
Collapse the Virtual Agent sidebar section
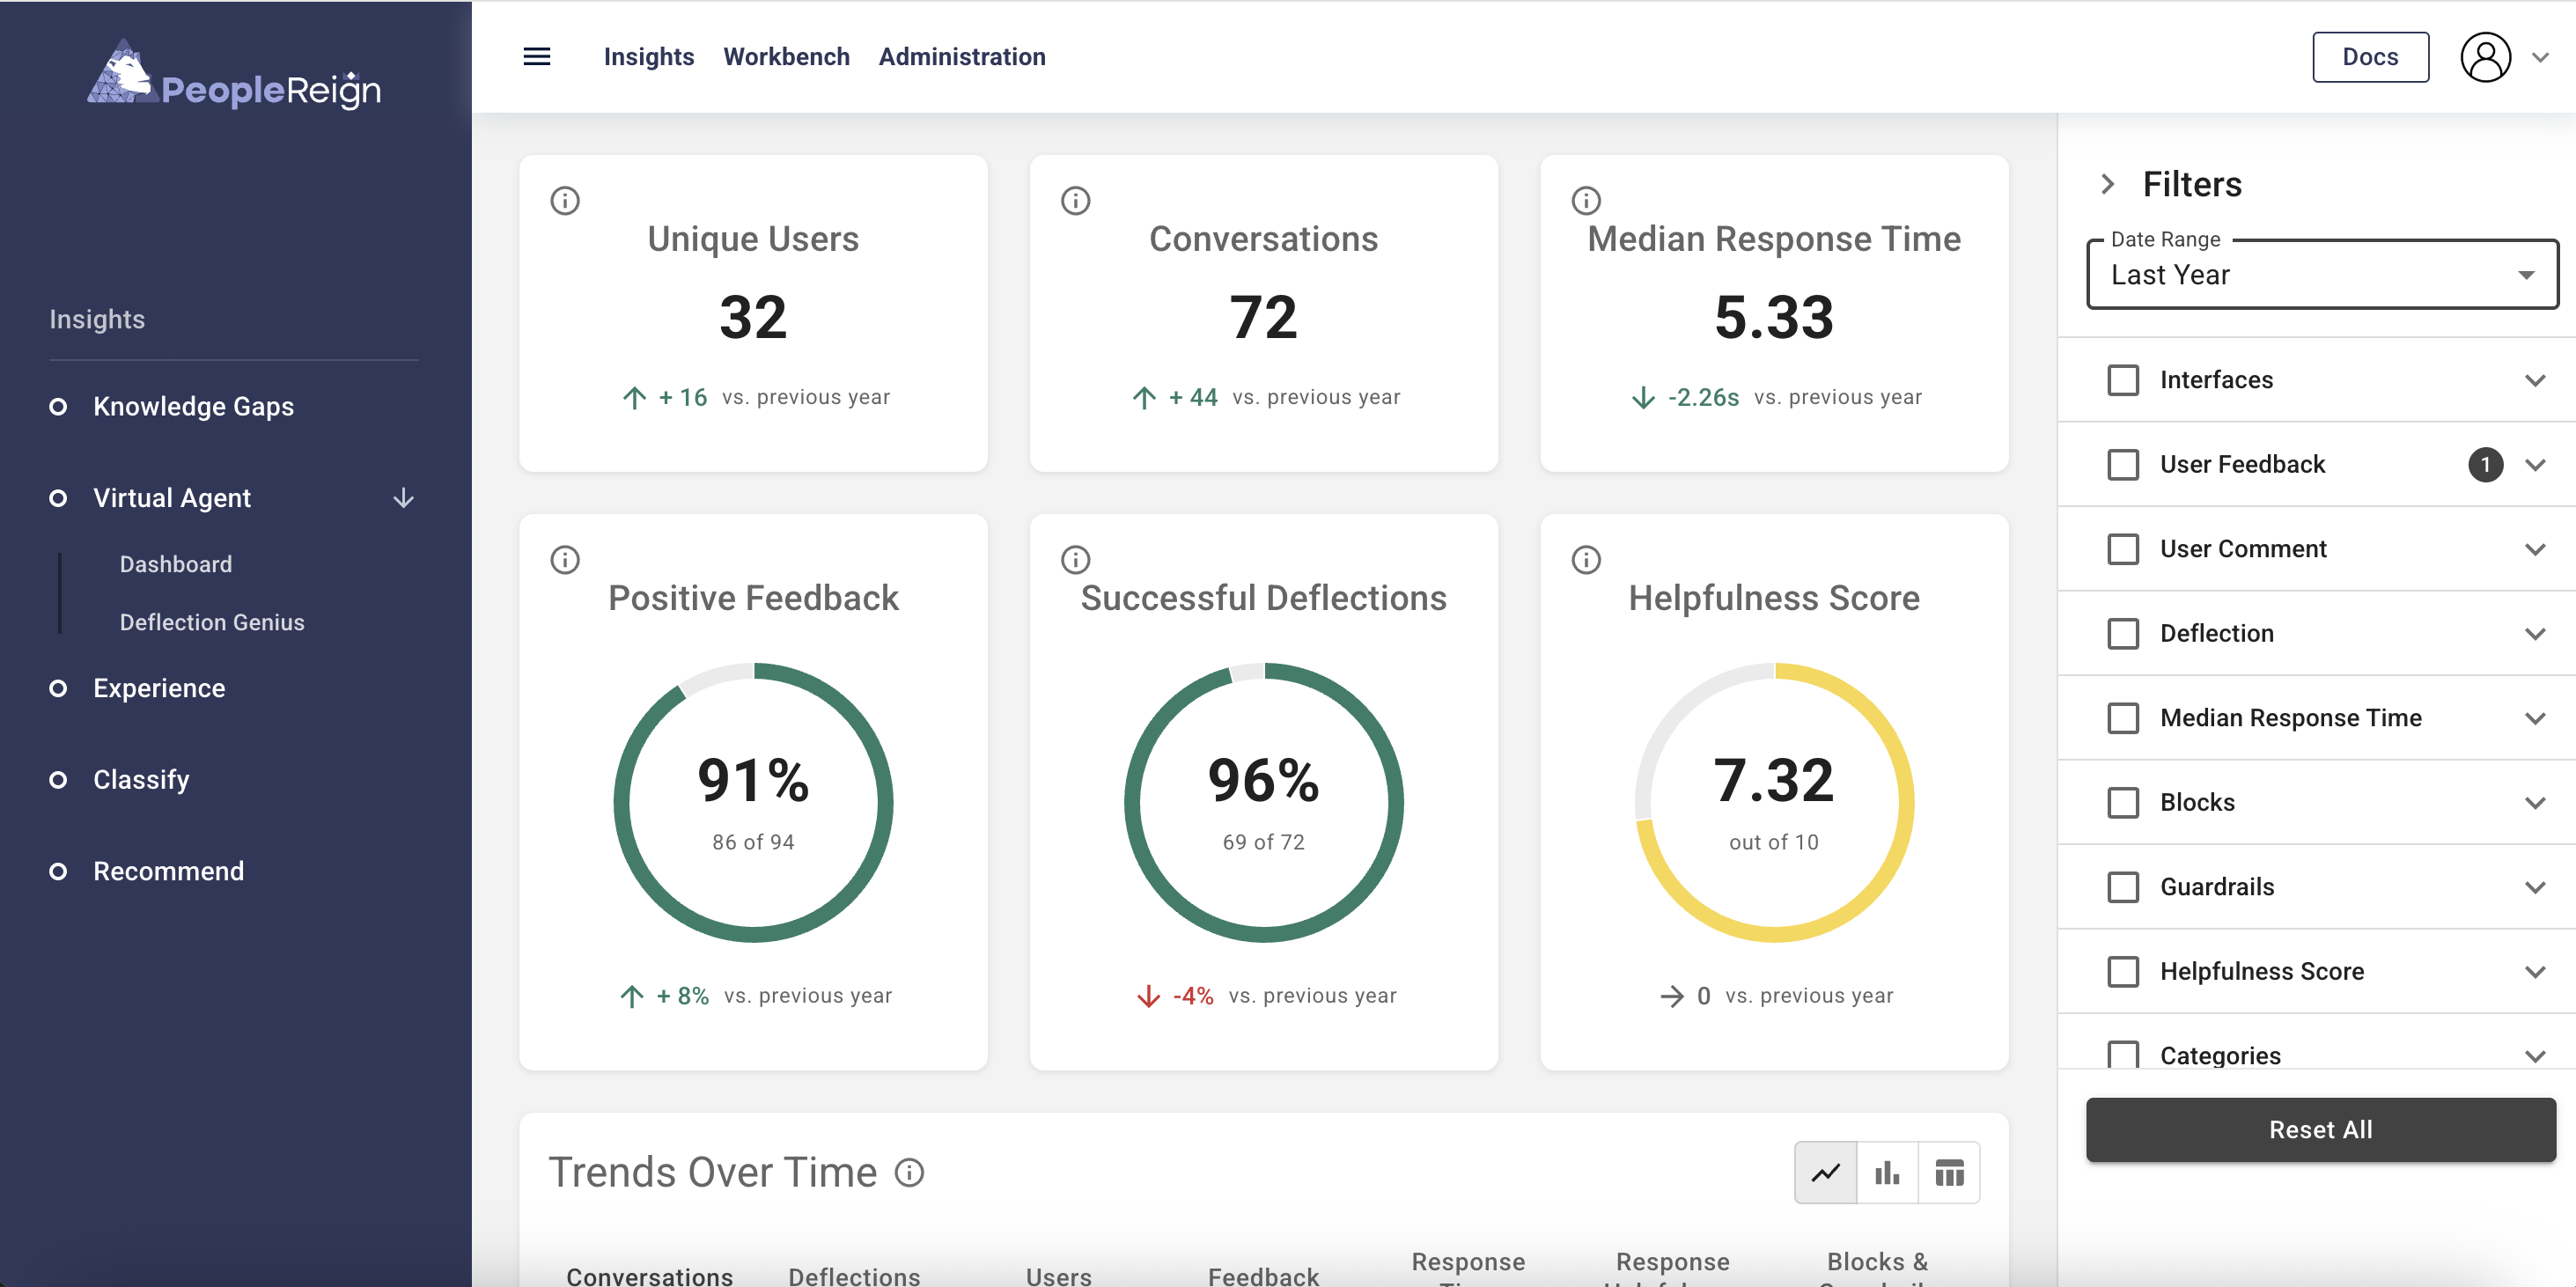(x=403, y=498)
